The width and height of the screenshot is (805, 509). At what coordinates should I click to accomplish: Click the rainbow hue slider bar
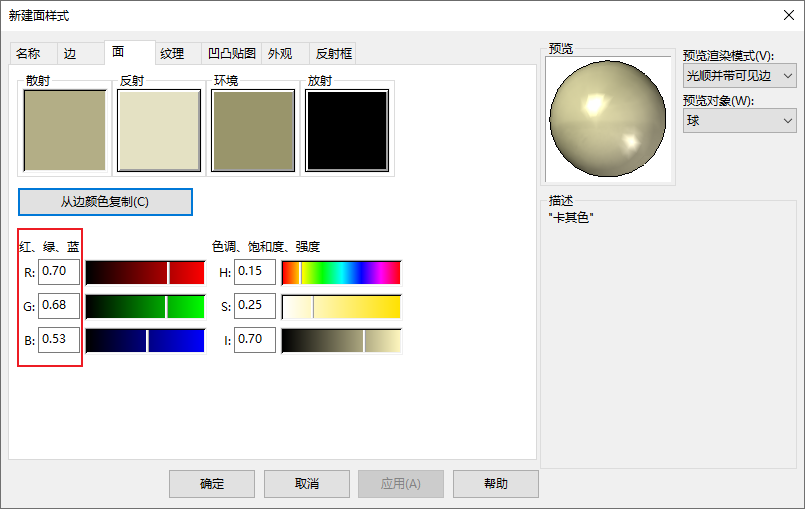click(341, 272)
